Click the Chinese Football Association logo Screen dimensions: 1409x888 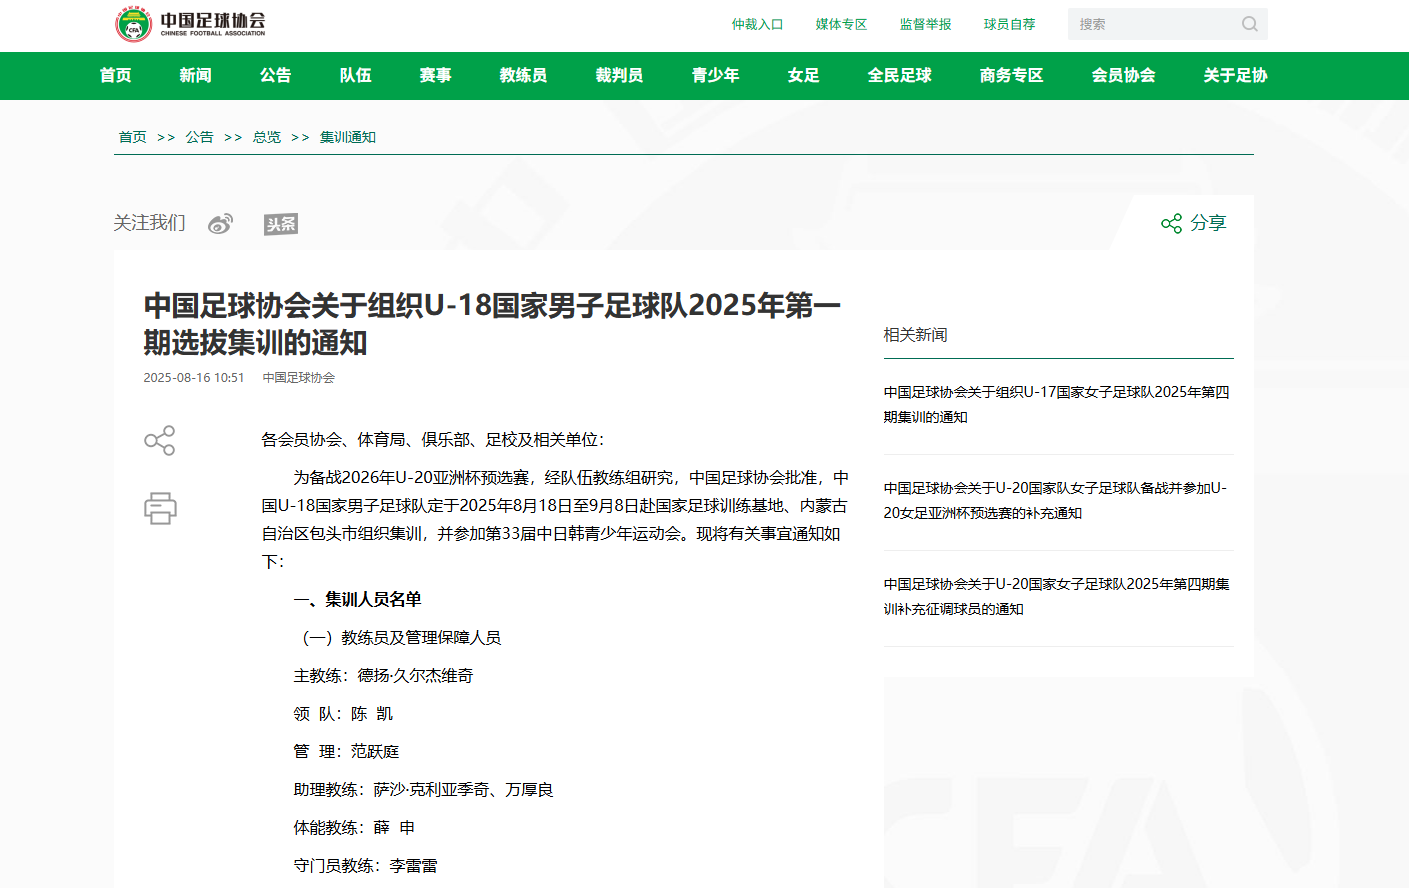click(x=190, y=24)
